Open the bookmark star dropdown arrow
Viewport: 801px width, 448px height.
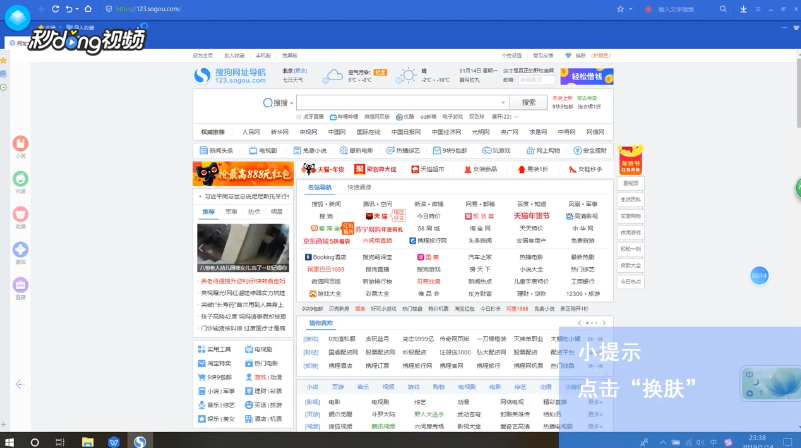click(630, 9)
